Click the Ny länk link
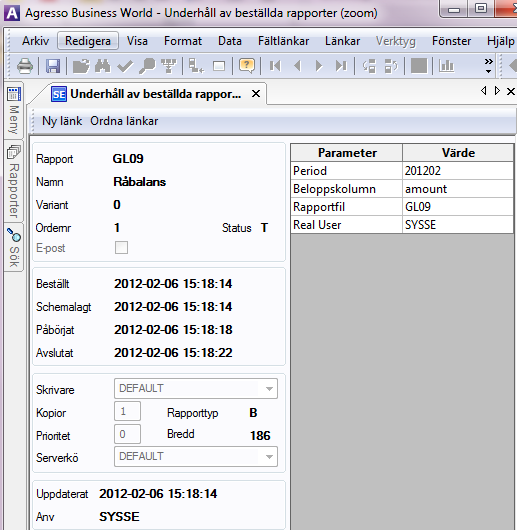Image resolution: width=517 pixels, height=530 pixels. [x=62, y=121]
